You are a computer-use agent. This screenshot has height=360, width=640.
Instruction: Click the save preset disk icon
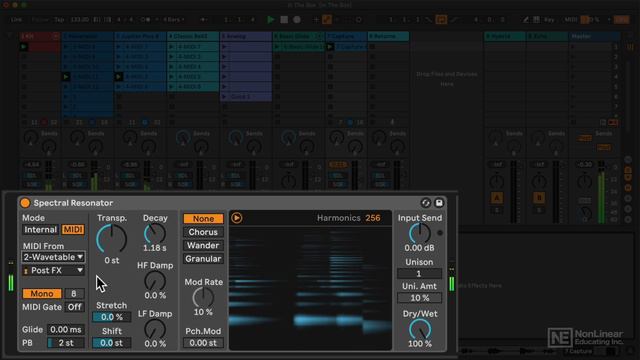[x=439, y=203]
